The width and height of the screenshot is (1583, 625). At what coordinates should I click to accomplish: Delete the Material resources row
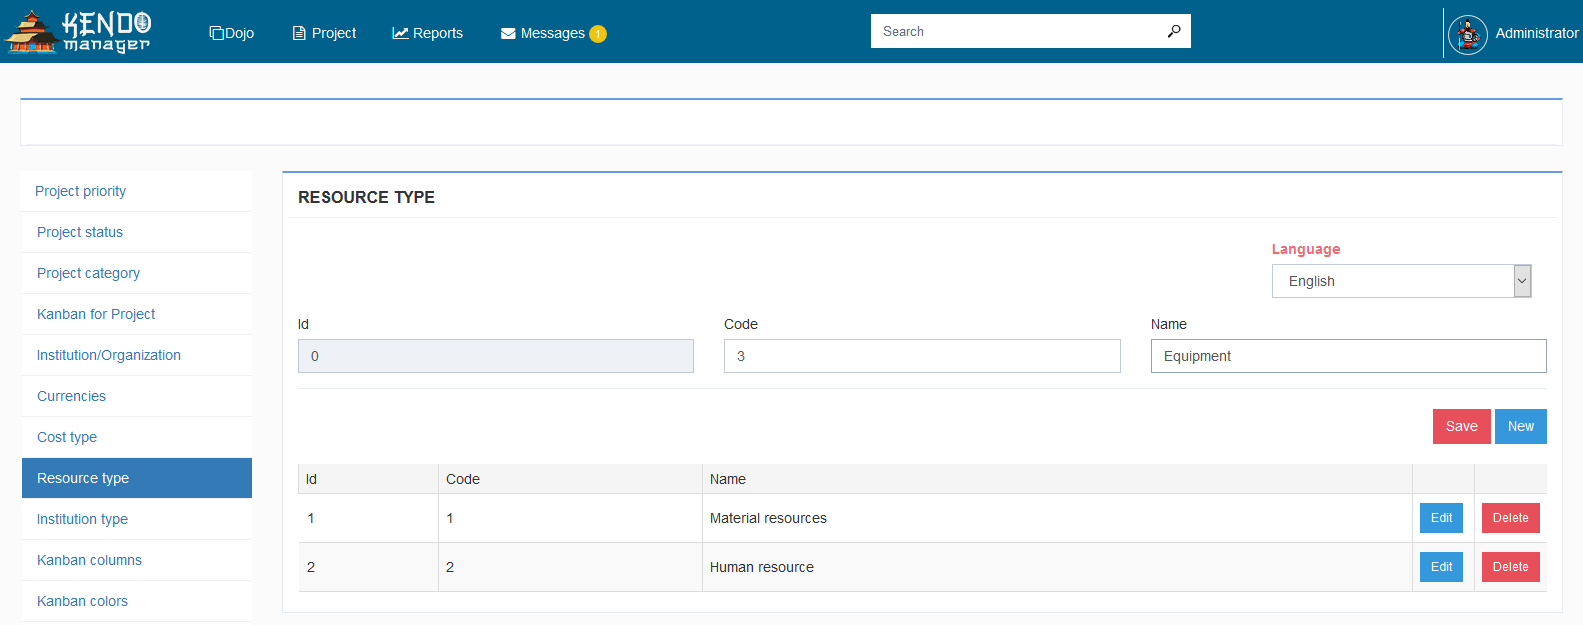[1510, 518]
